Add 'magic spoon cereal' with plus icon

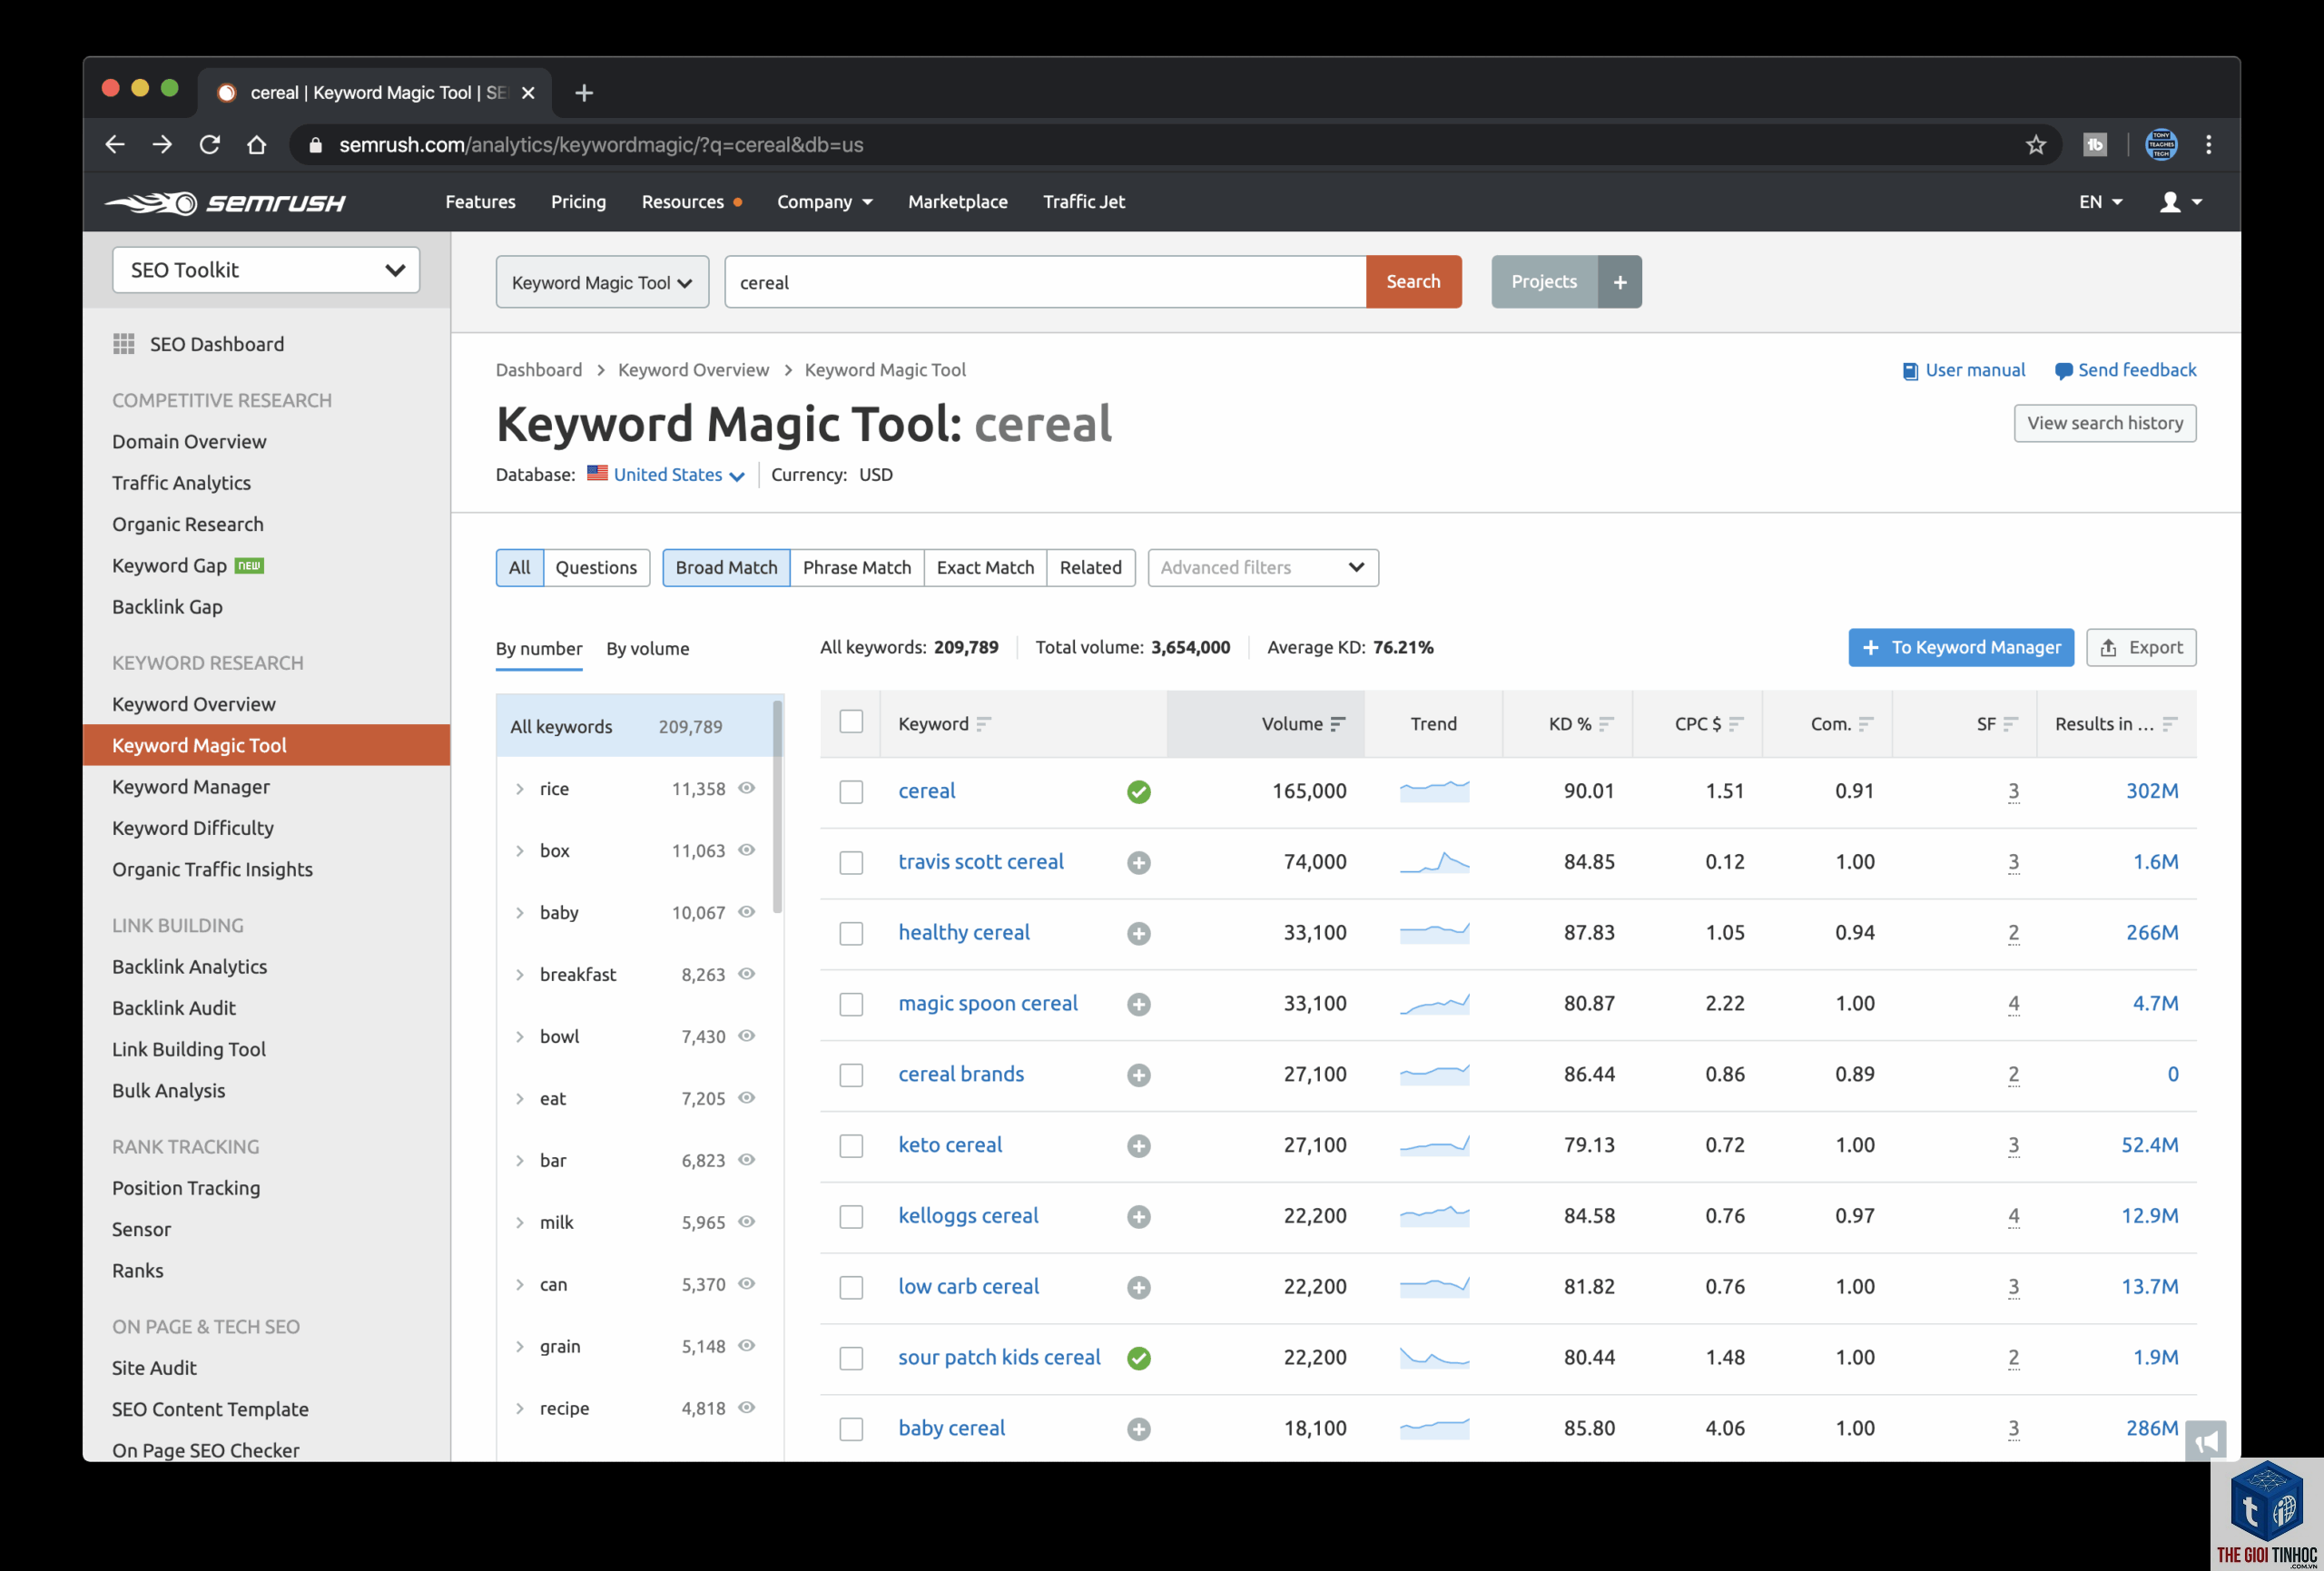point(1138,1004)
